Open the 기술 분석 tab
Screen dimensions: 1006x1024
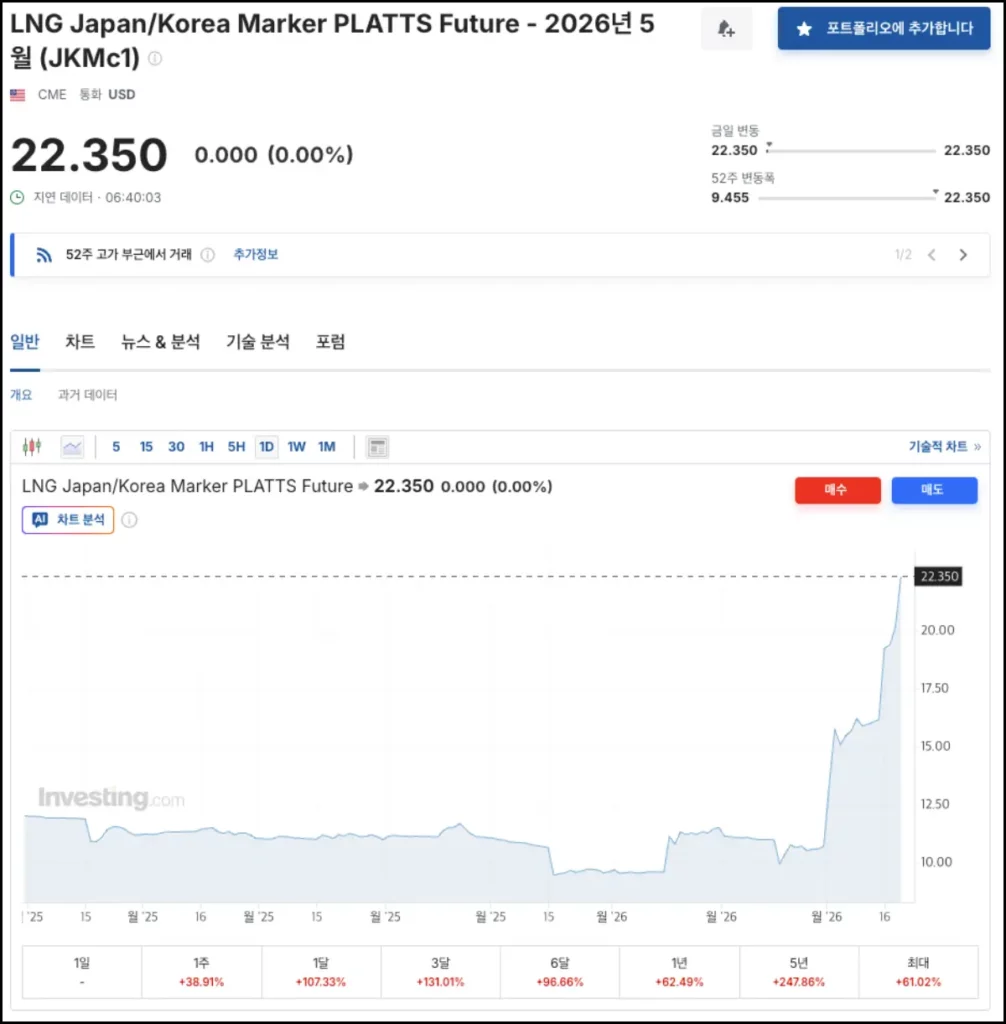pyautogui.click(x=258, y=342)
